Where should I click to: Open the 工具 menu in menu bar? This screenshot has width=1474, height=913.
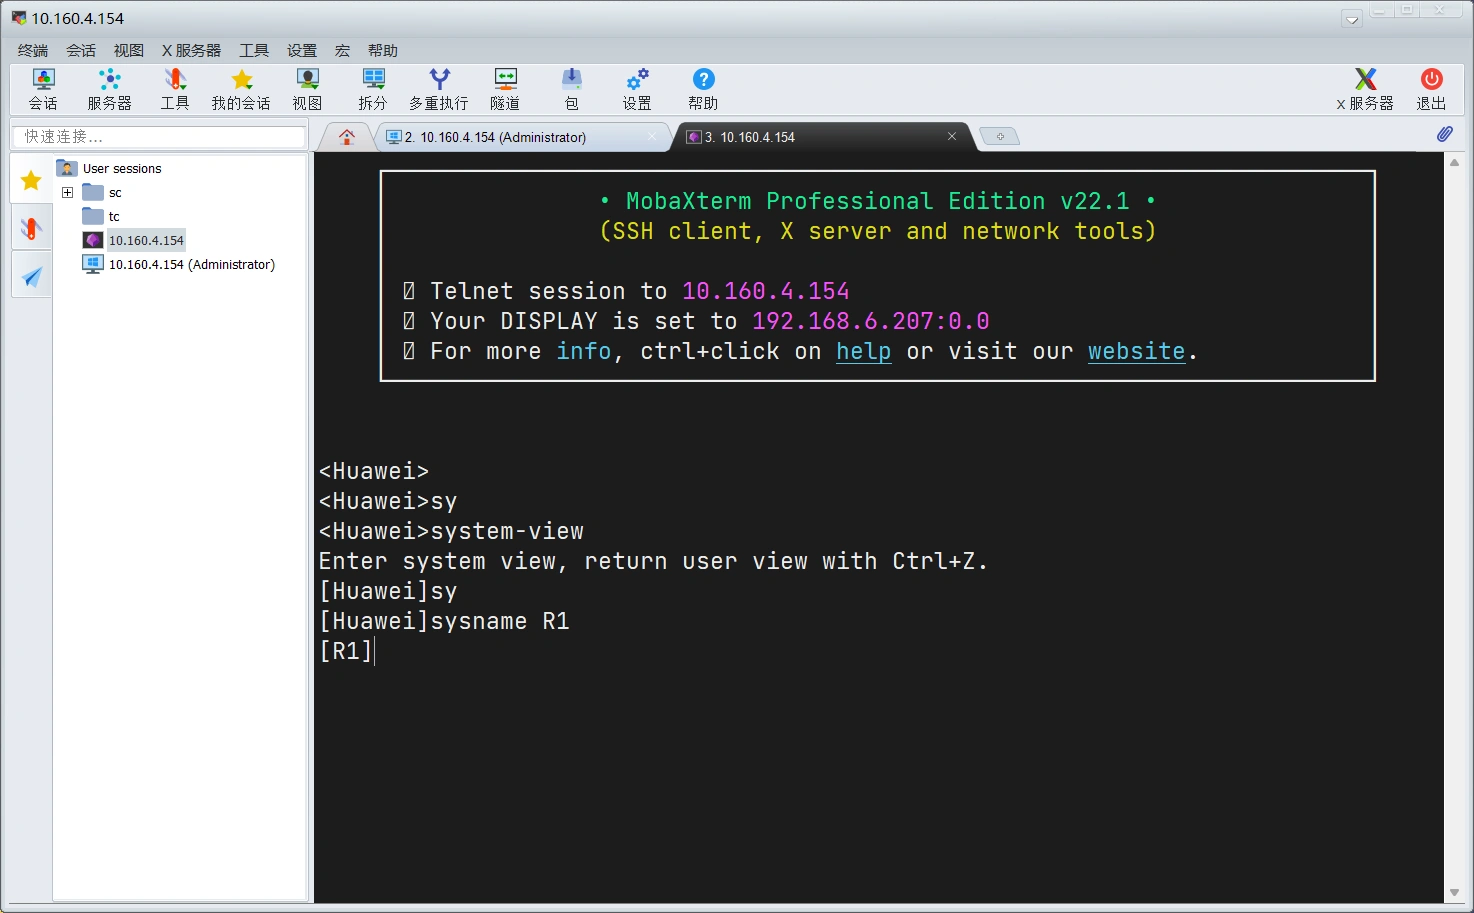254,50
